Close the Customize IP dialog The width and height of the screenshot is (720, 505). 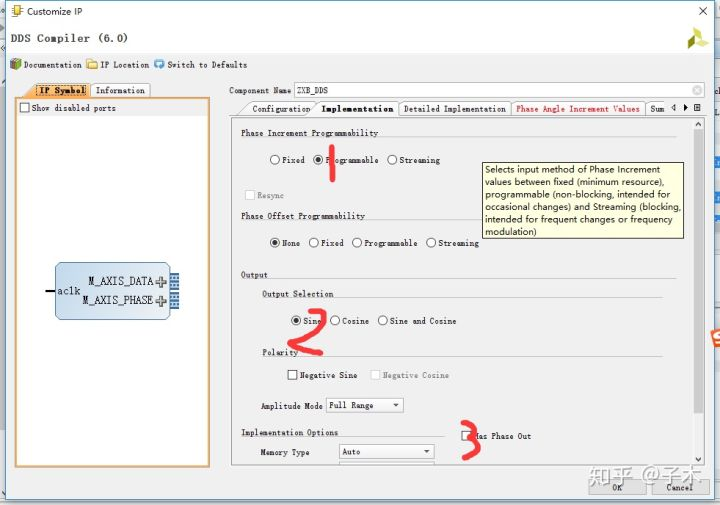pos(703,11)
